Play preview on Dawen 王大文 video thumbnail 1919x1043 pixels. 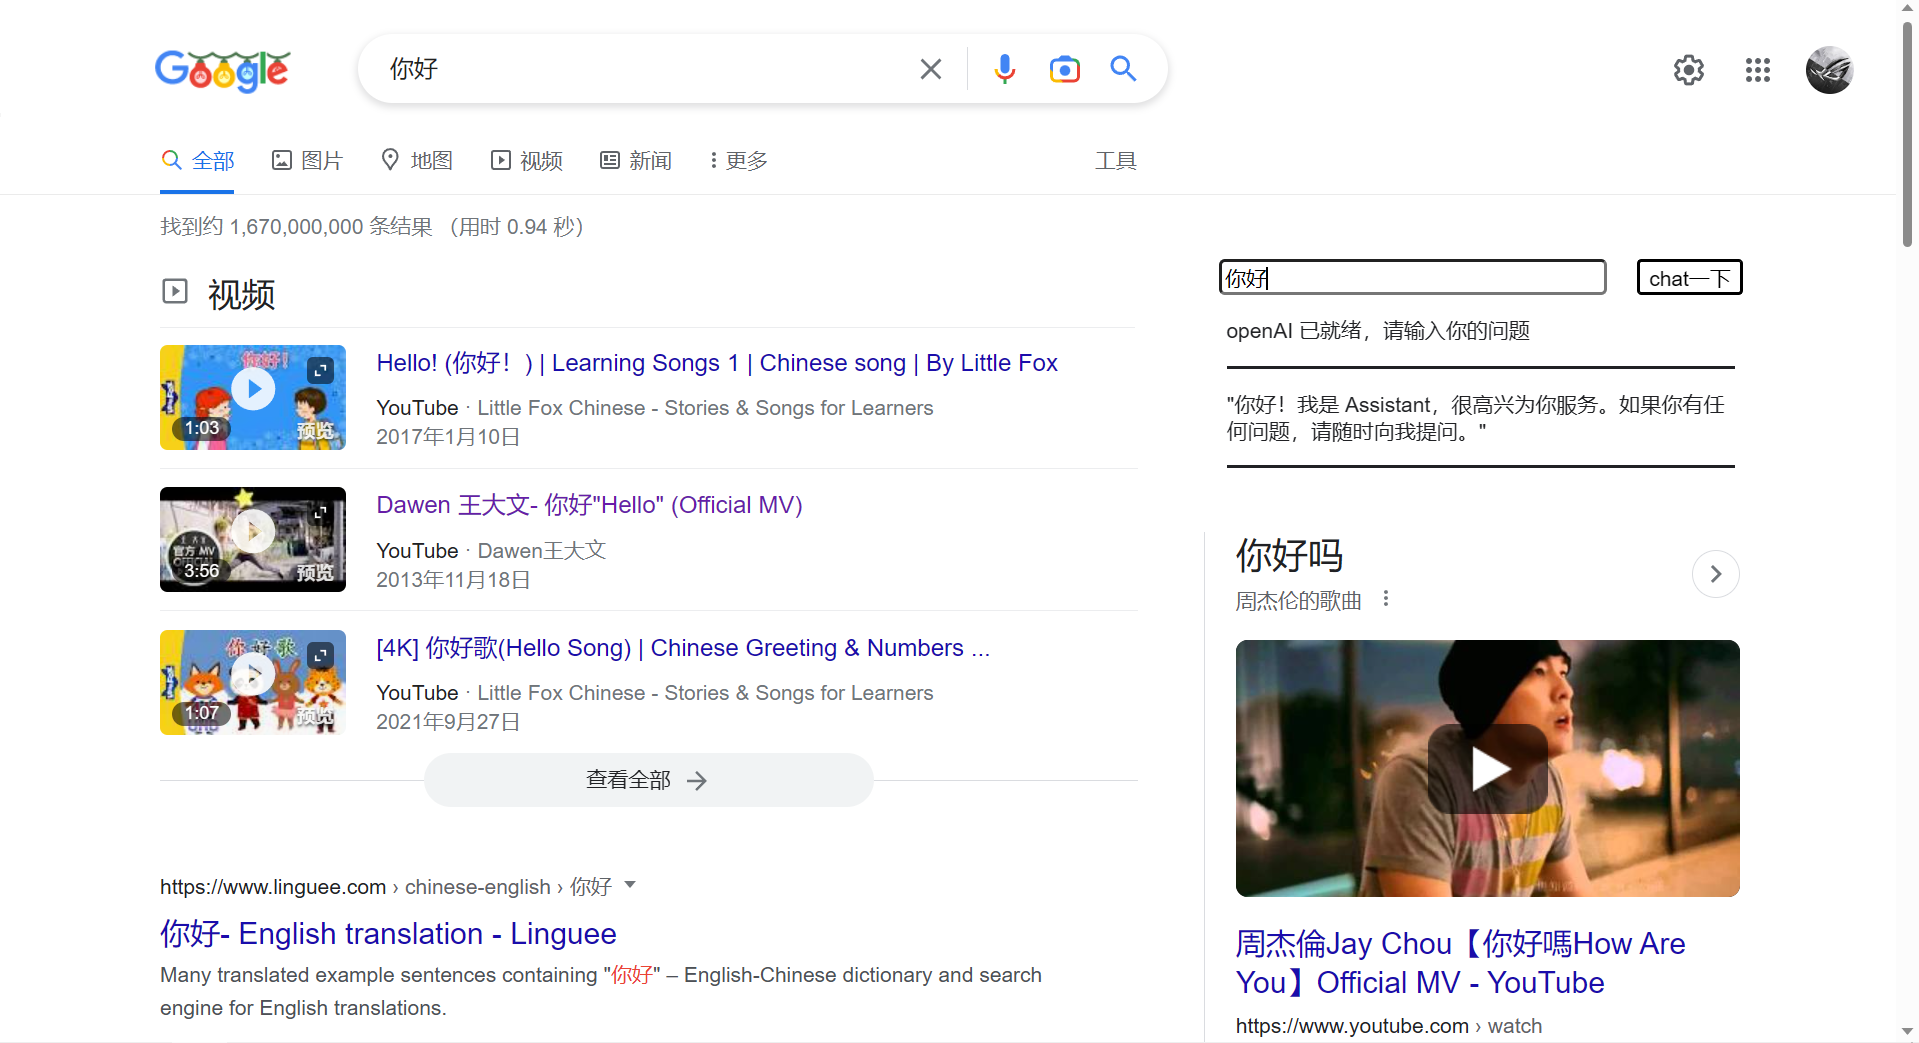pyautogui.click(x=253, y=532)
